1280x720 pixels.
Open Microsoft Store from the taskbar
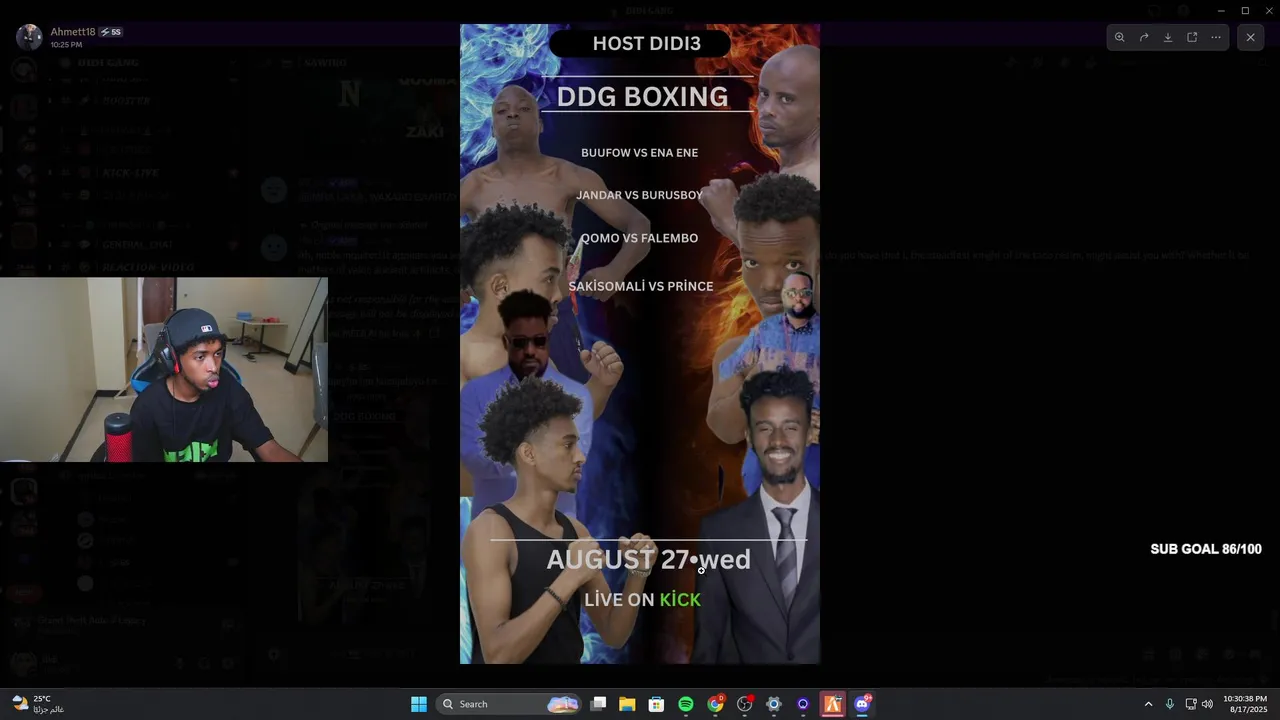tap(656, 704)
